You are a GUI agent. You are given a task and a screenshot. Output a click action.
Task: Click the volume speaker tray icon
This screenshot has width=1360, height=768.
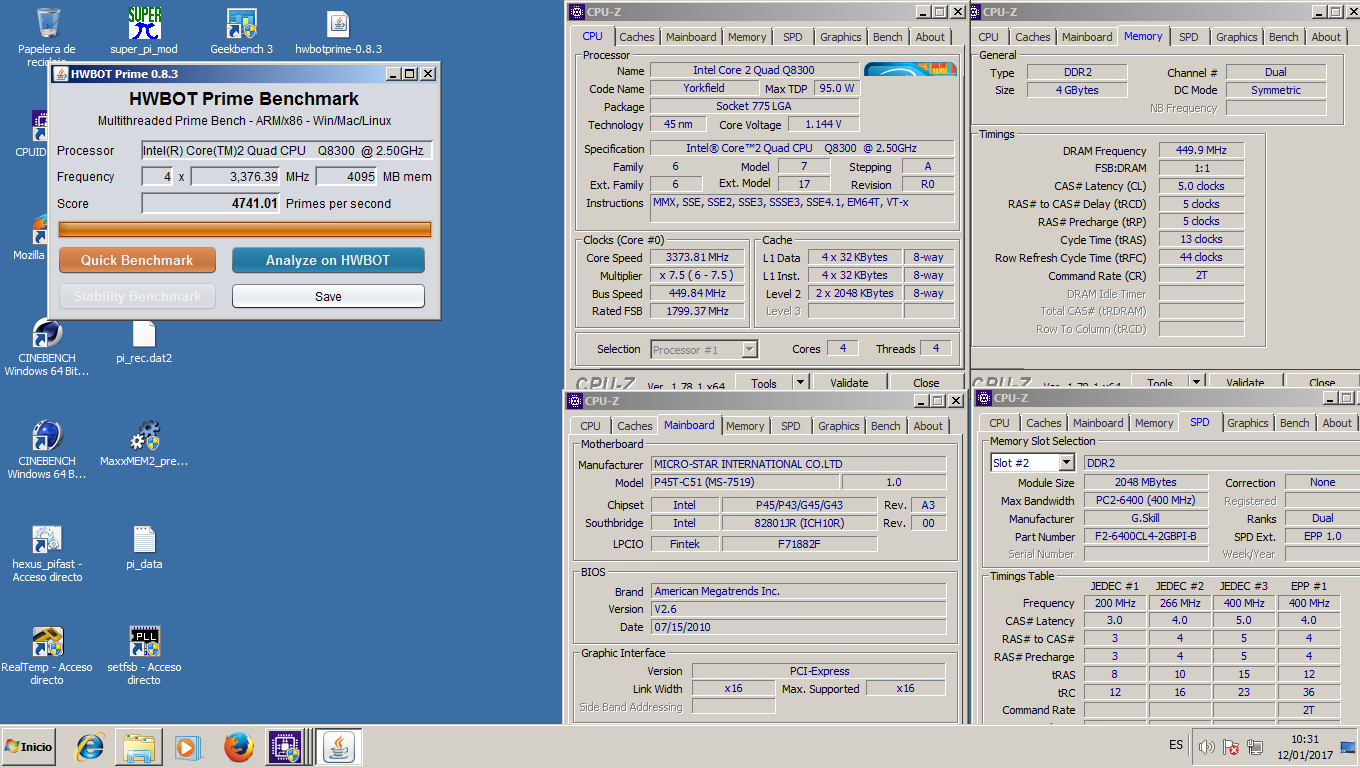1206,747
